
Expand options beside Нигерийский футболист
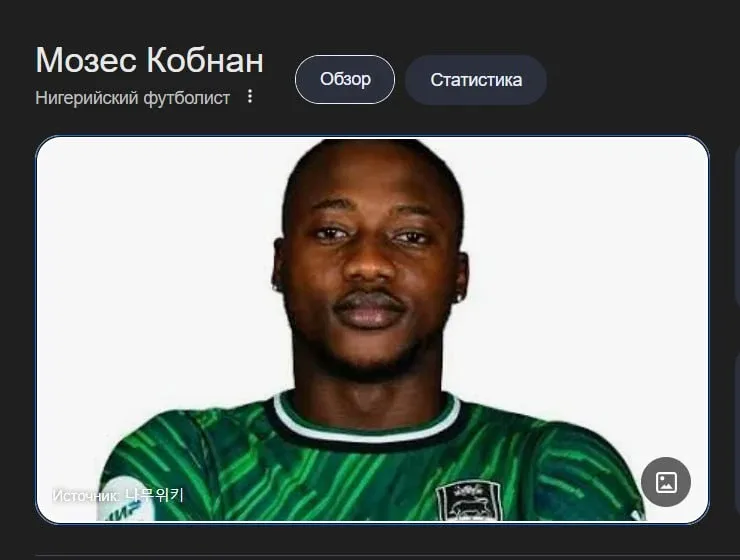[x=250, y=96]
